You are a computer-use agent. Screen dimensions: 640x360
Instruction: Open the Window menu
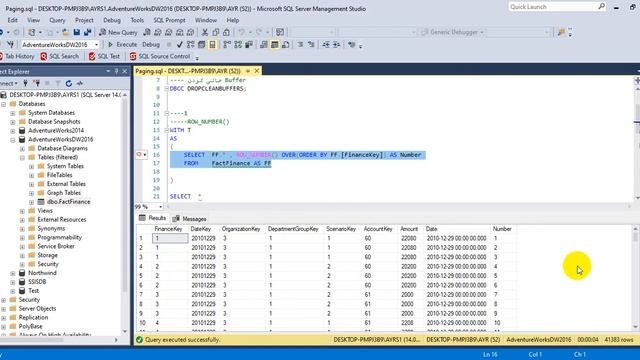[206, 20]
